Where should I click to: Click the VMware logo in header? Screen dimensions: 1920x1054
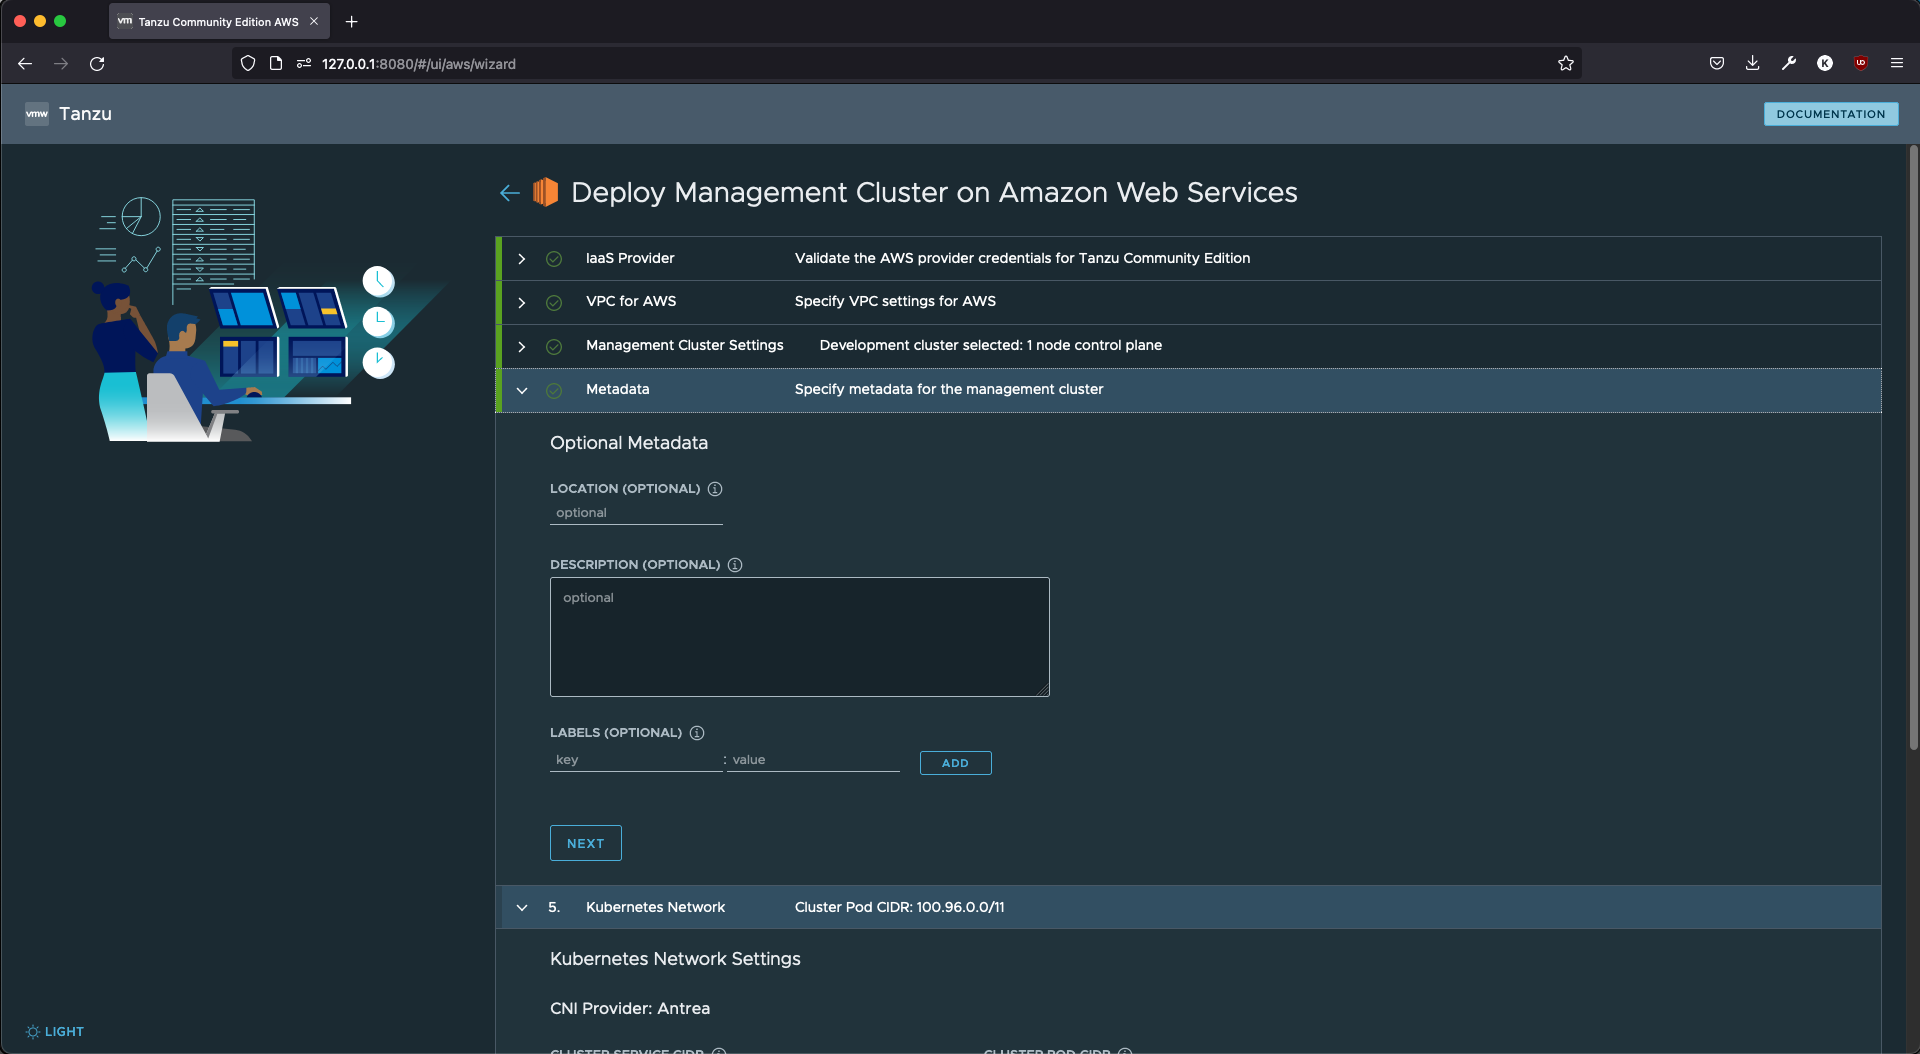[37, 114]
